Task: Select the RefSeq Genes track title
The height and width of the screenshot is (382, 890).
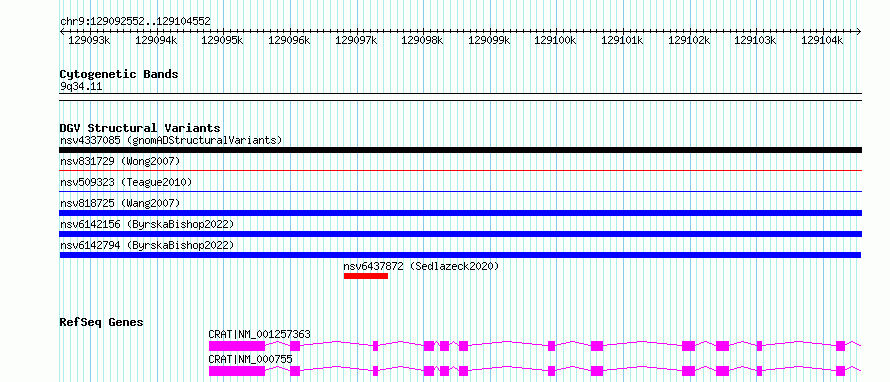Action: point(102,322)
